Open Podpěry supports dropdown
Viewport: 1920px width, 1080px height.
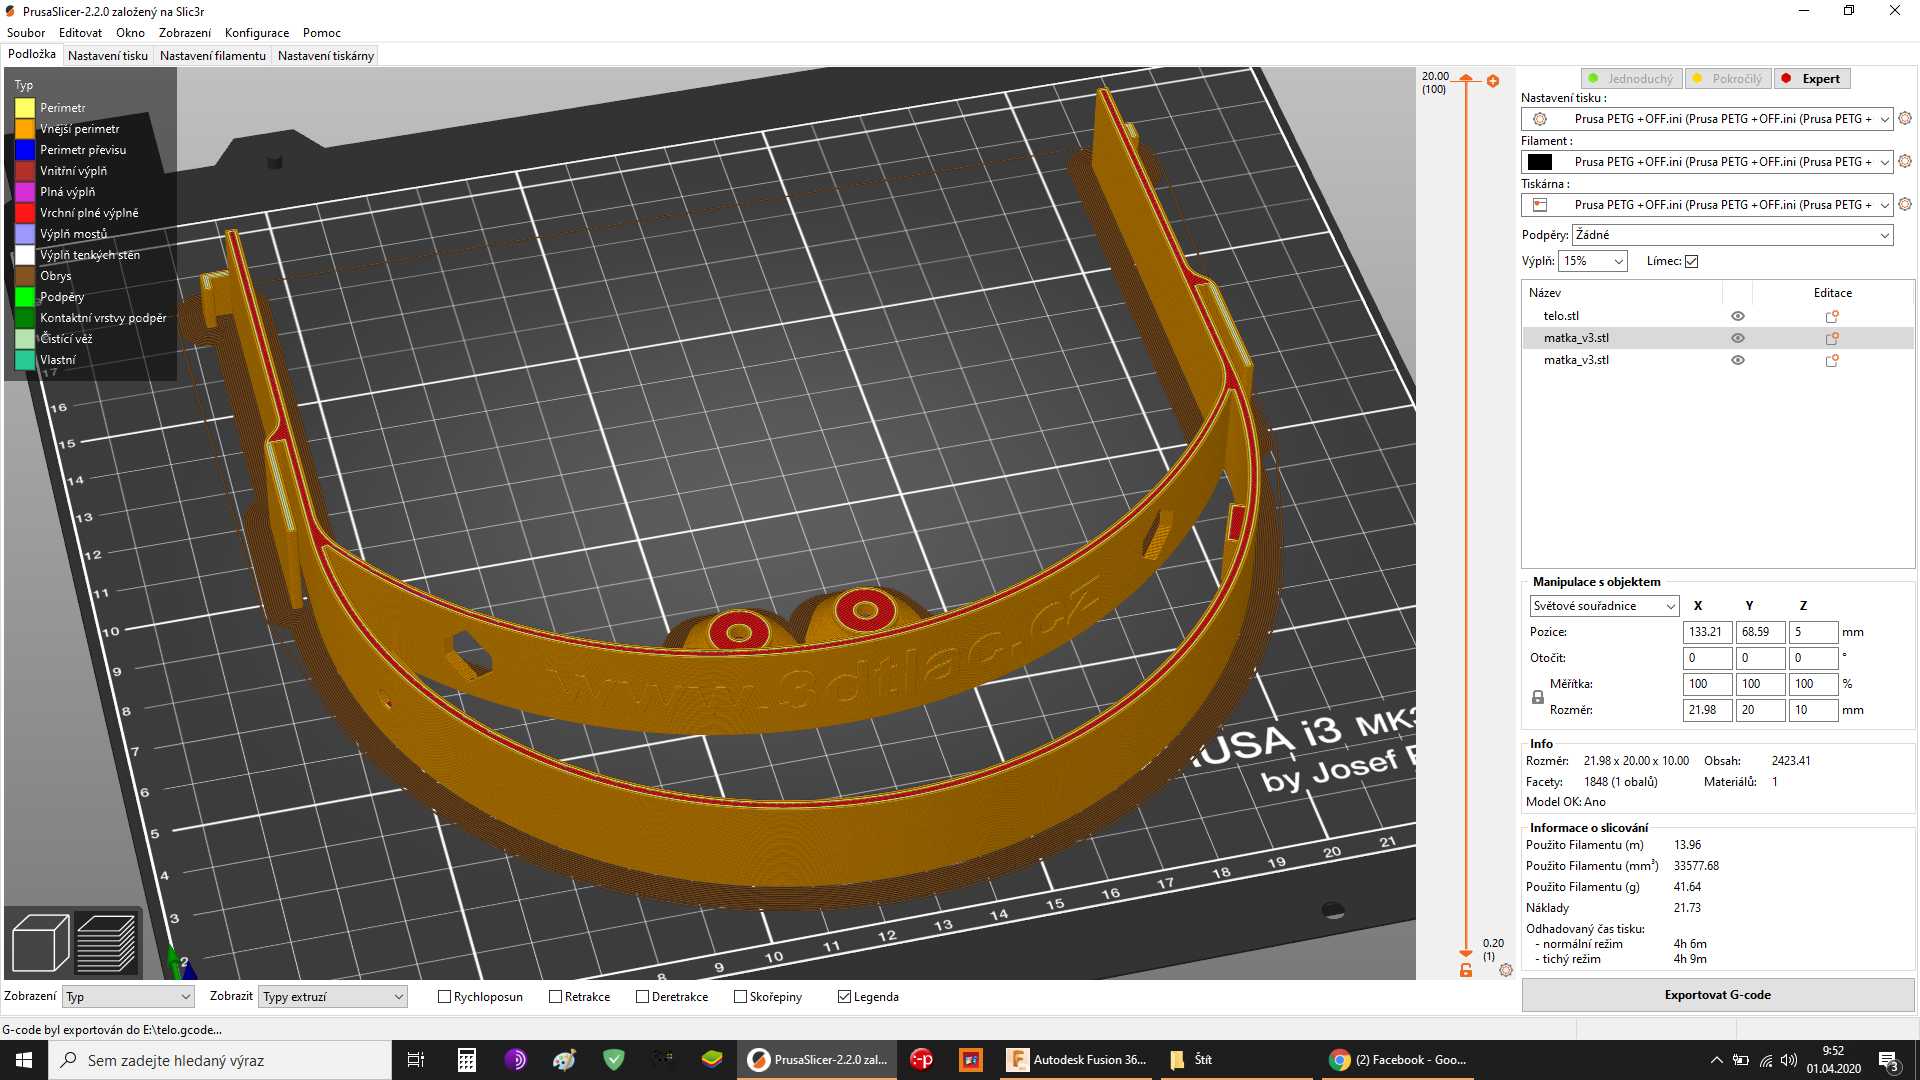point(1733,235)
